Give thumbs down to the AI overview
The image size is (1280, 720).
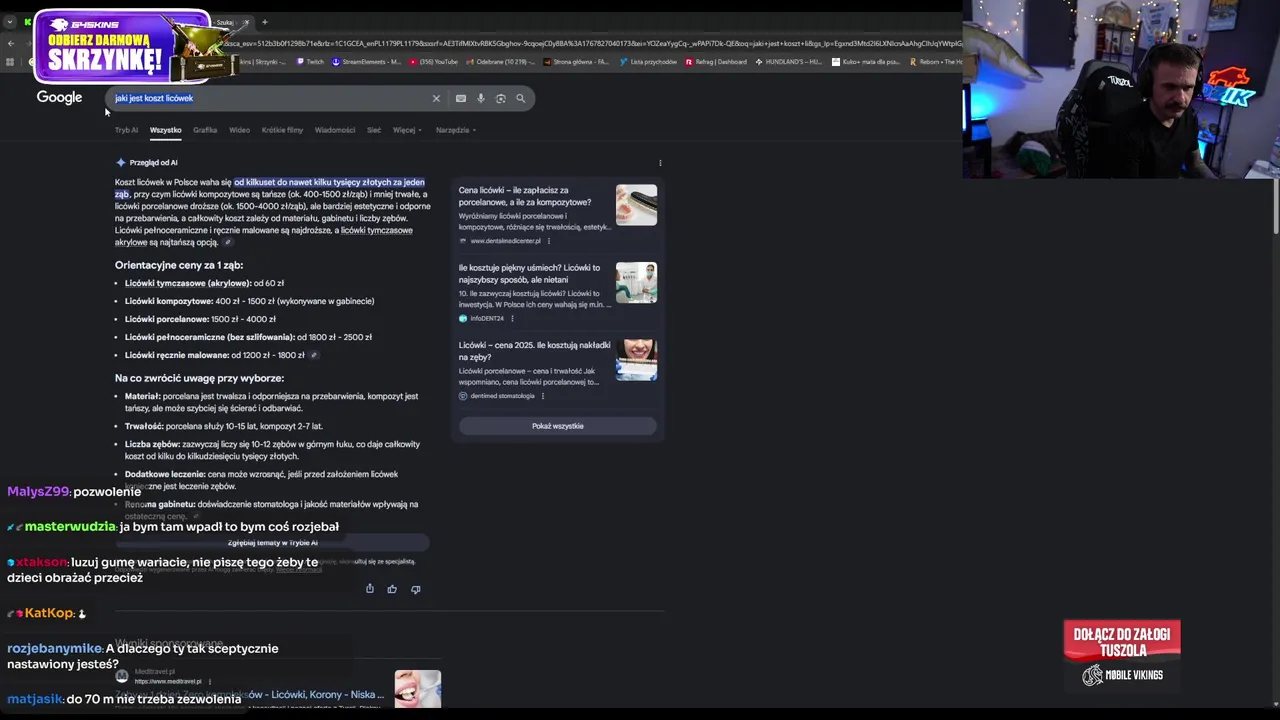coord(415,589)
